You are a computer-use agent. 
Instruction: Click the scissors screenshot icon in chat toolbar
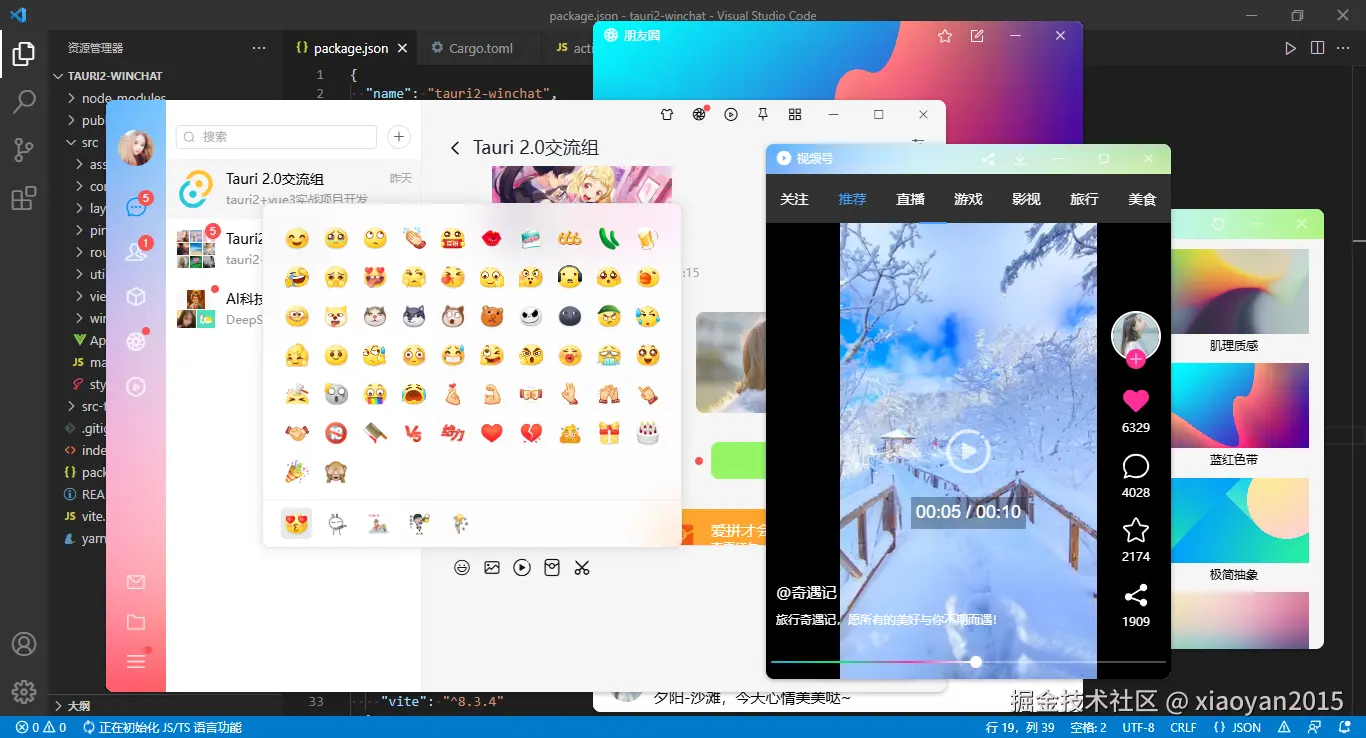(582, 568)
